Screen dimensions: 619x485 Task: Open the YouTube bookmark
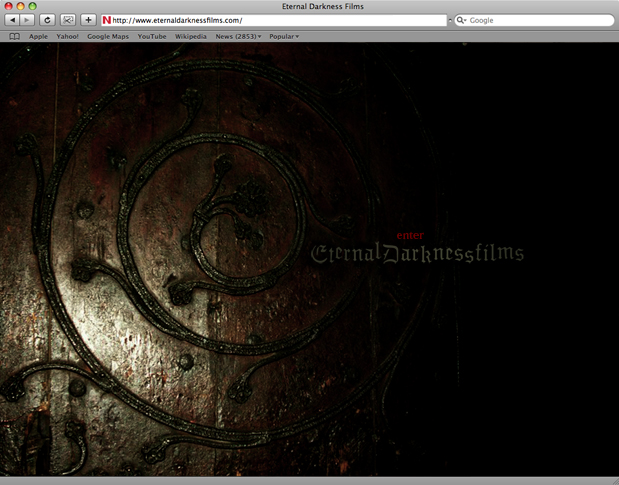pyautogui.click(x=152, y=36)
